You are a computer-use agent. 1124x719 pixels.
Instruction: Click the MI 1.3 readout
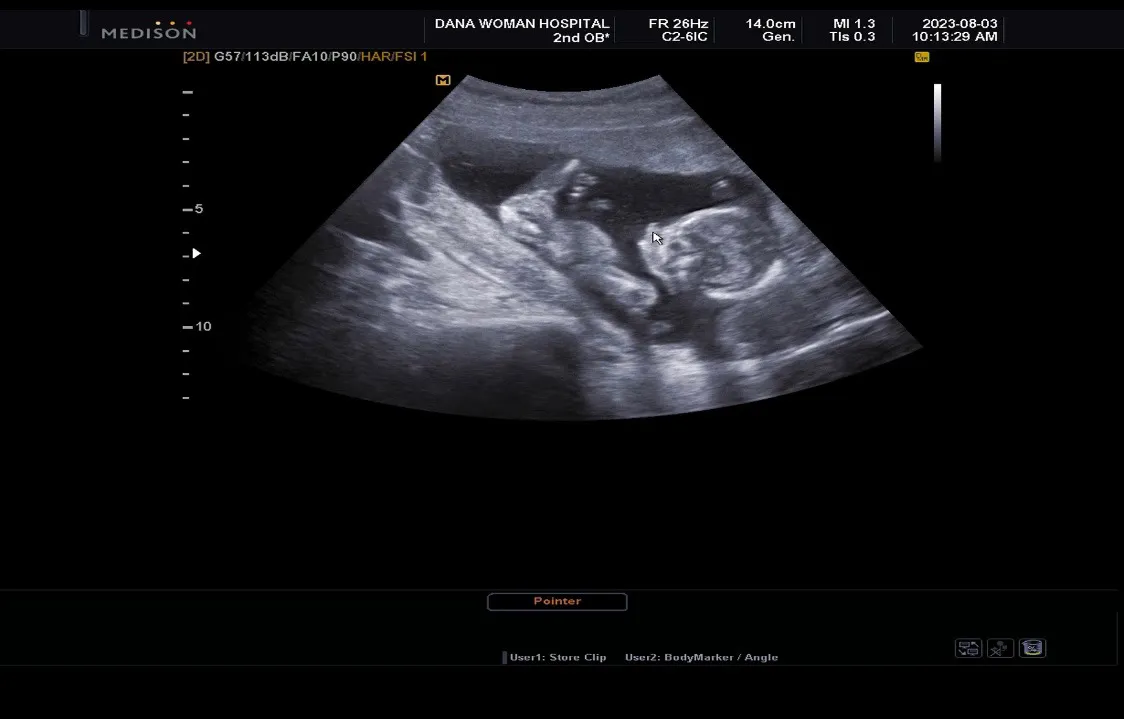point(854,24)
